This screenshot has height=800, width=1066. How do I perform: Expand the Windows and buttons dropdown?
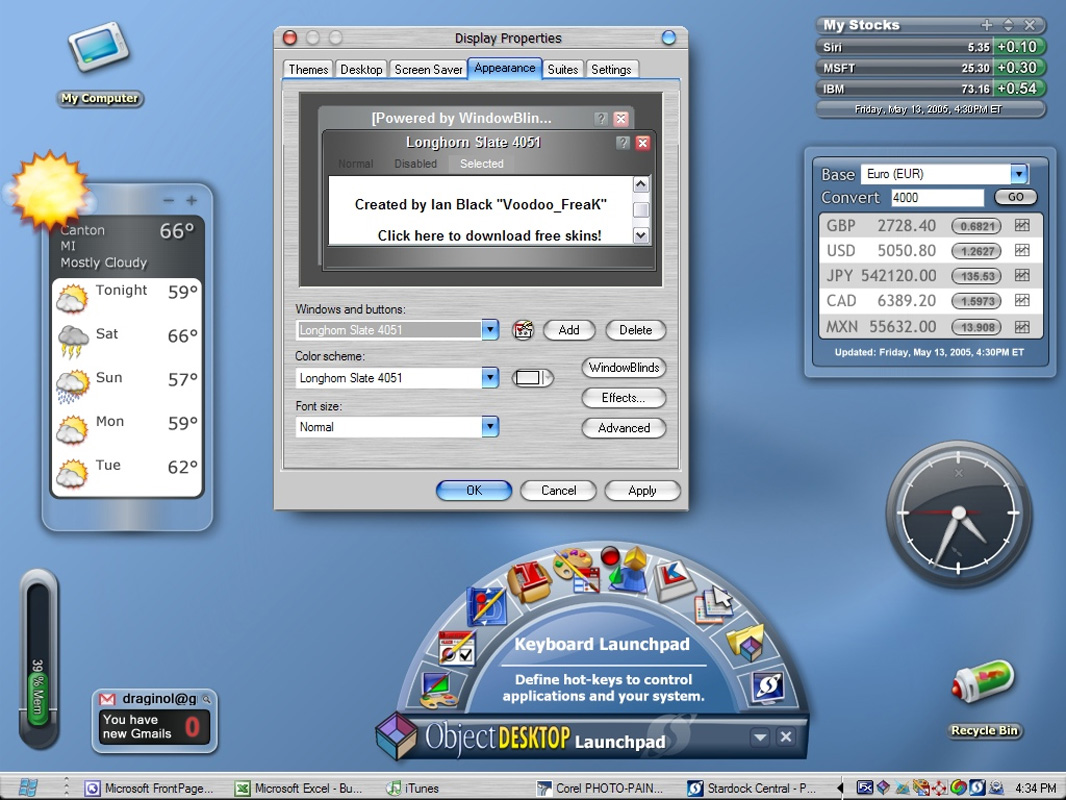(490, 330)
